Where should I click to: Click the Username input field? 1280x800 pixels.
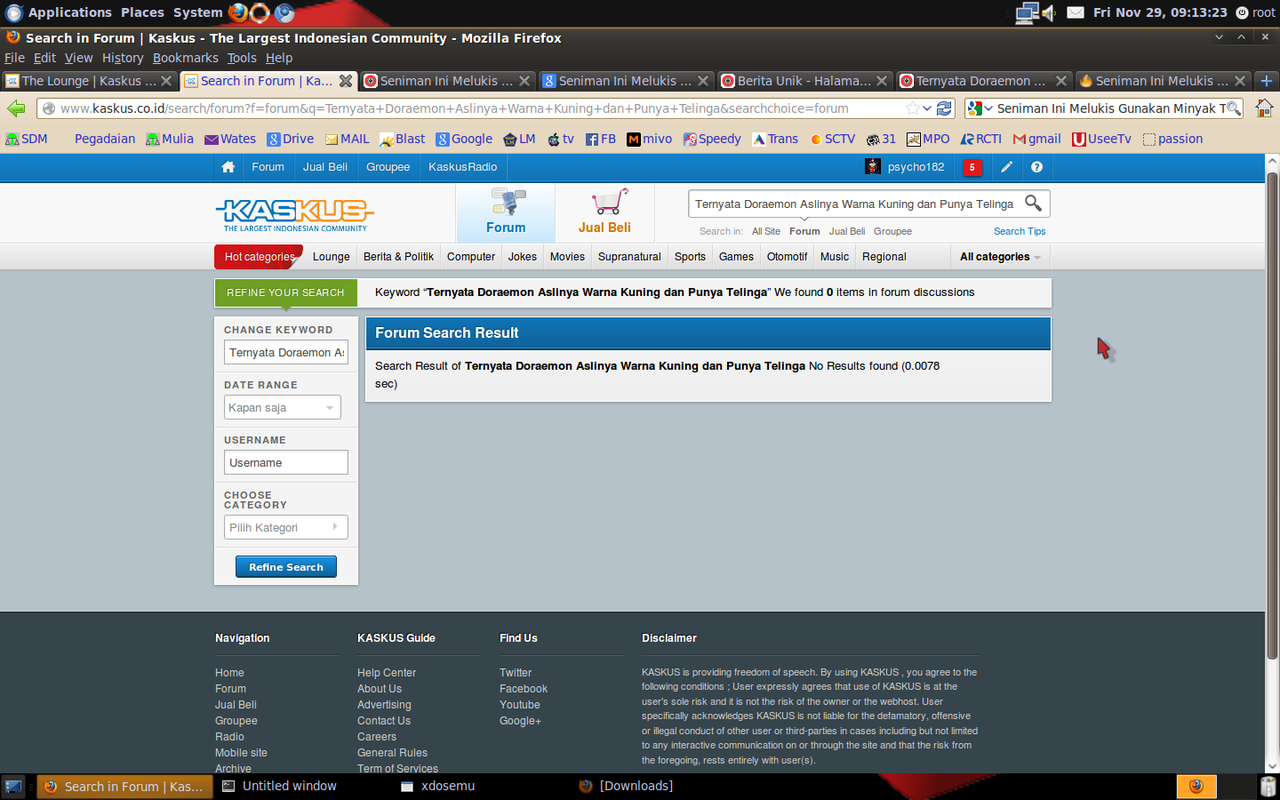[x=286, y=462]
